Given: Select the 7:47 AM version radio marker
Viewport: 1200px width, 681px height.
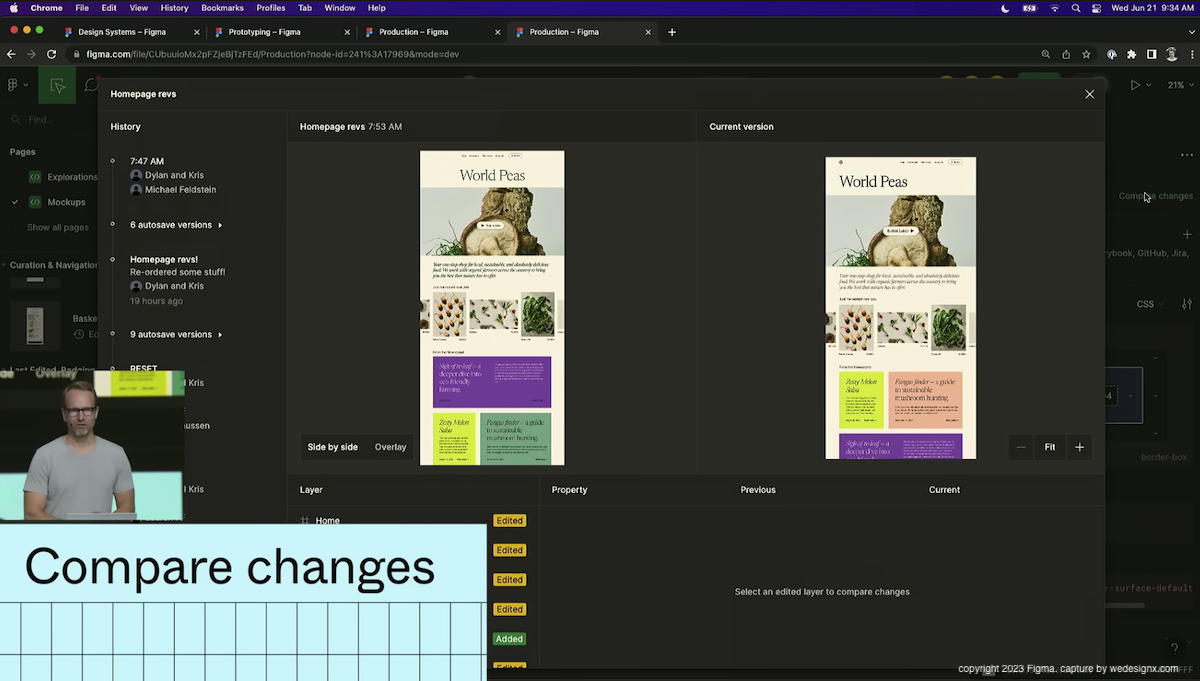Looking at the screenshot, I should (x=113, y=161).
